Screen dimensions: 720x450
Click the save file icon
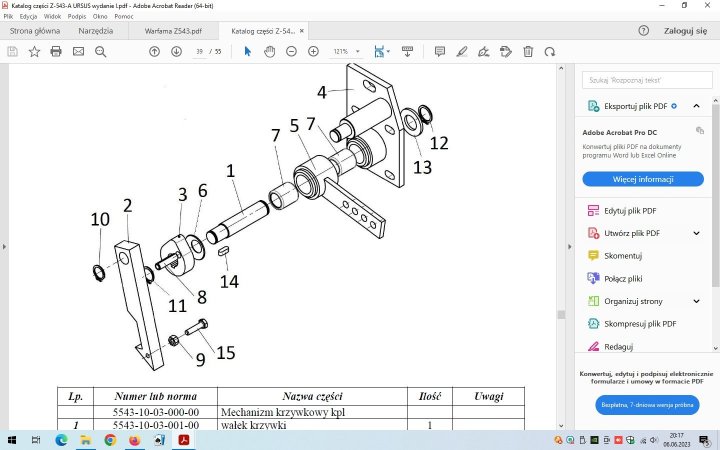pyautogui.click(x=12, y=51)
